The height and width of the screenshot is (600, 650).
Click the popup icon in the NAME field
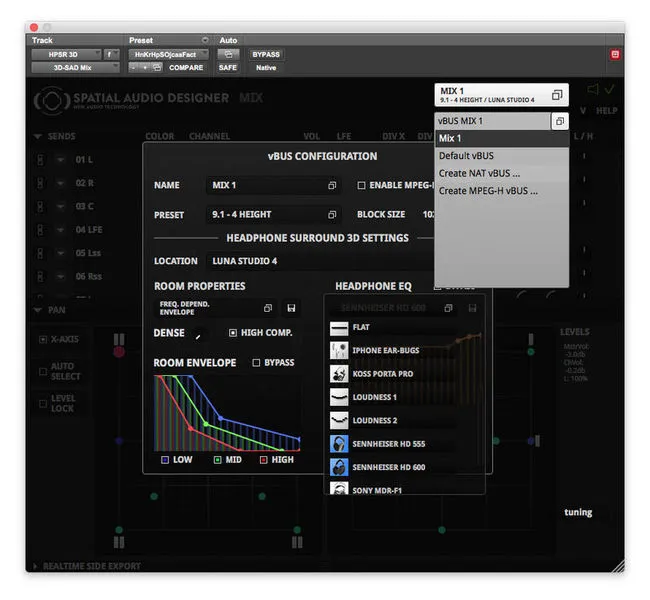[x=332, y=185]
